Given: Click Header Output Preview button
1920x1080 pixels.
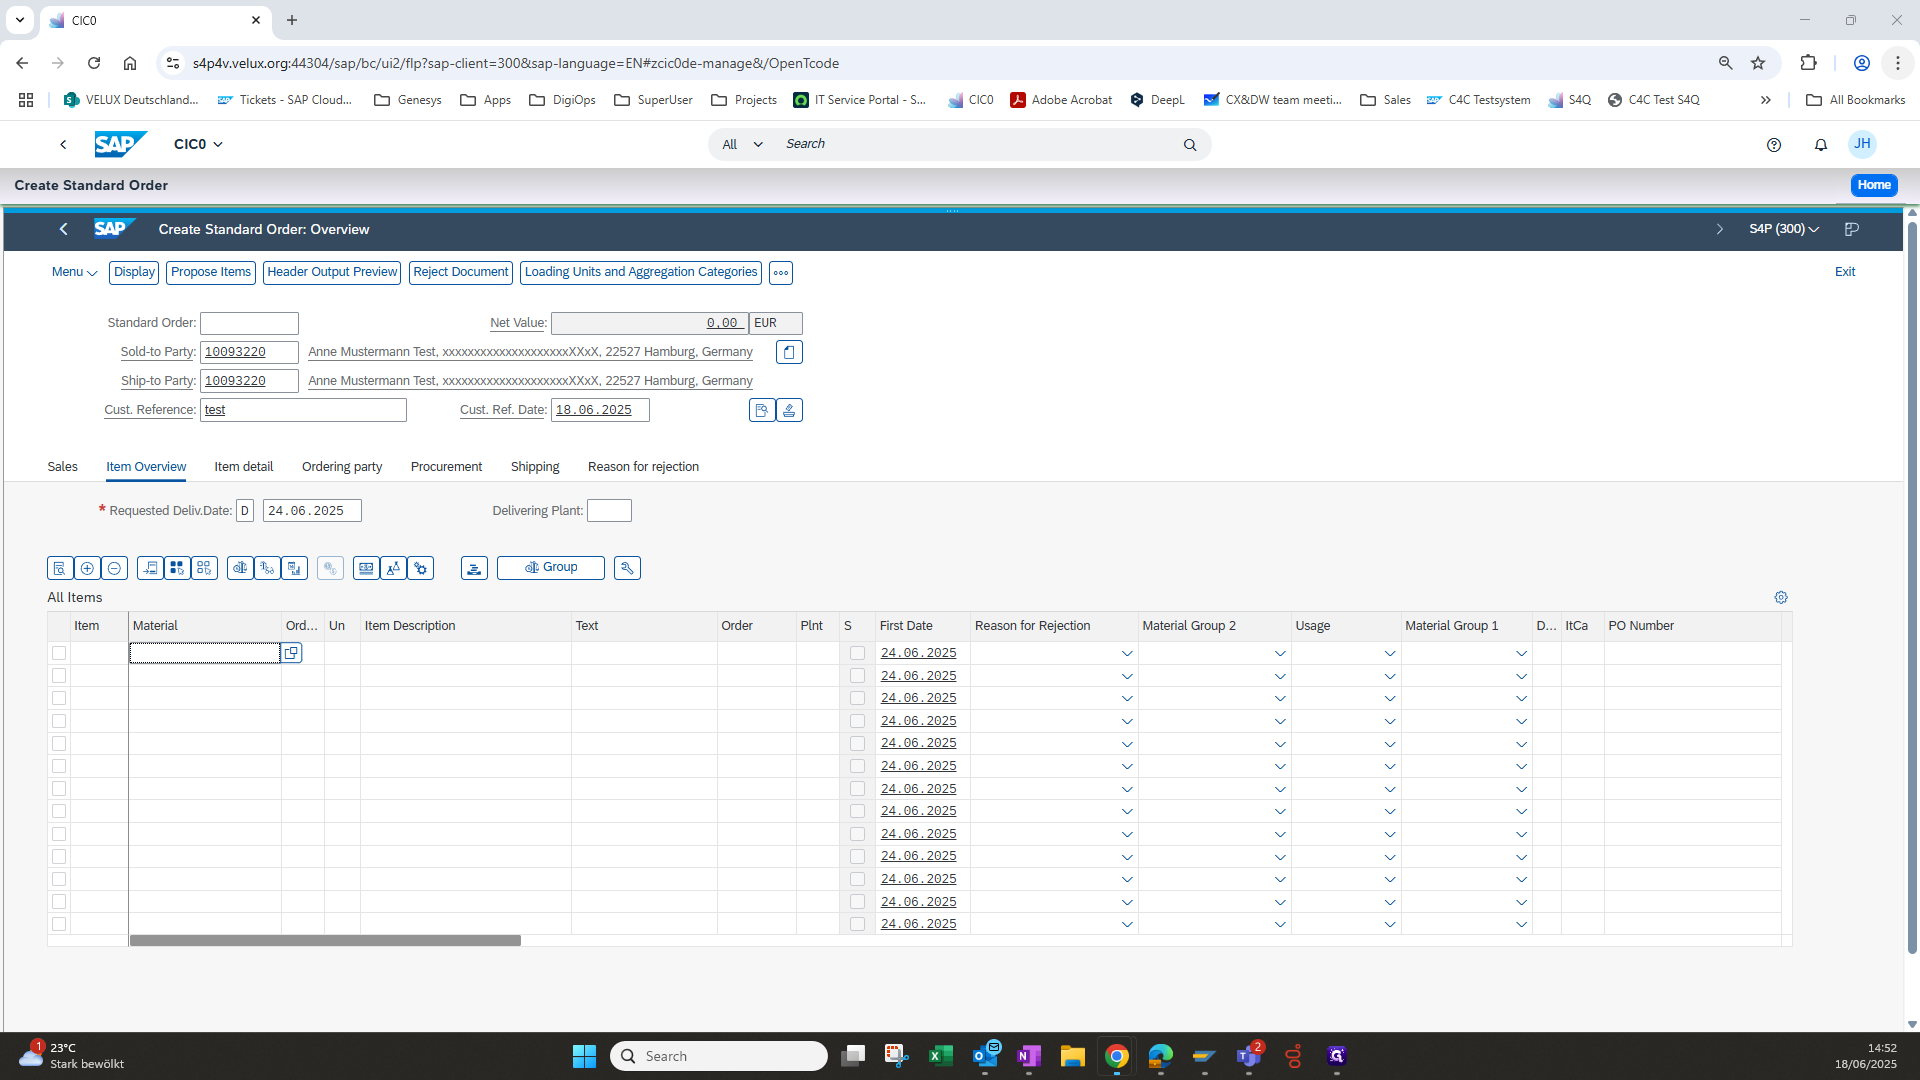Looking at the screenshot, I should pos(332,272).
